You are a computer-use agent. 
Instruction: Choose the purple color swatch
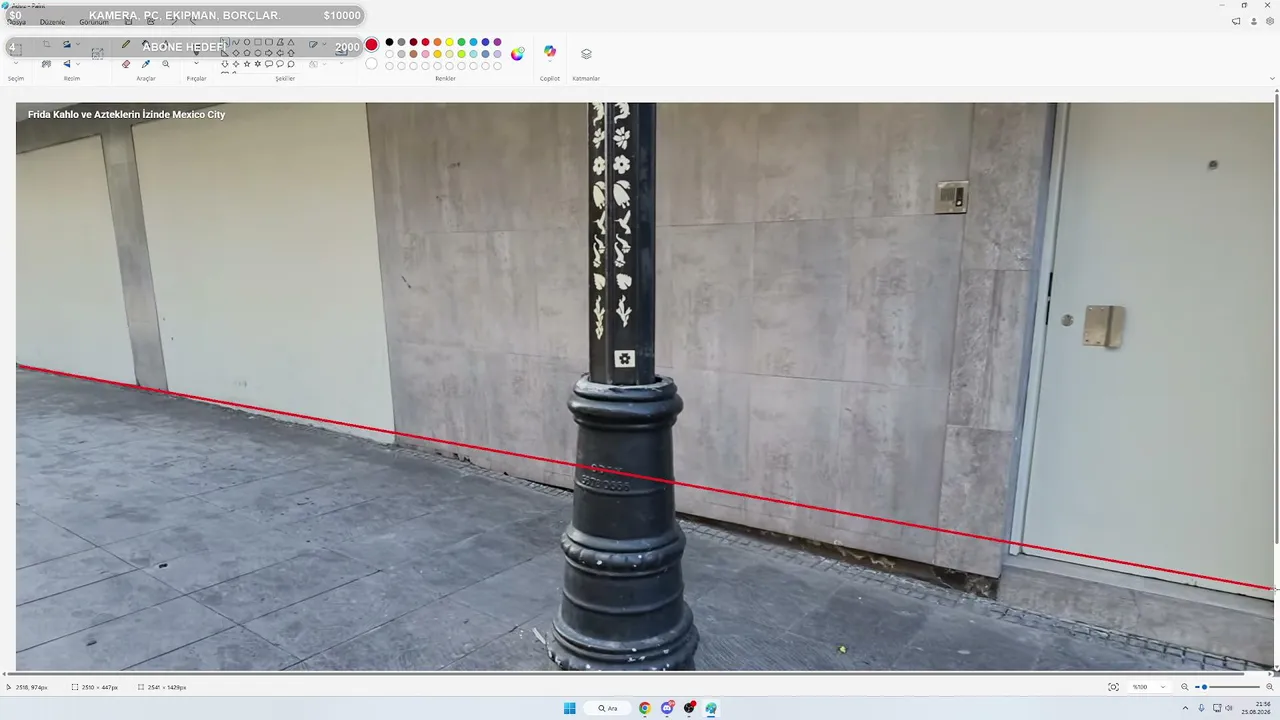[x=498, y=42]
